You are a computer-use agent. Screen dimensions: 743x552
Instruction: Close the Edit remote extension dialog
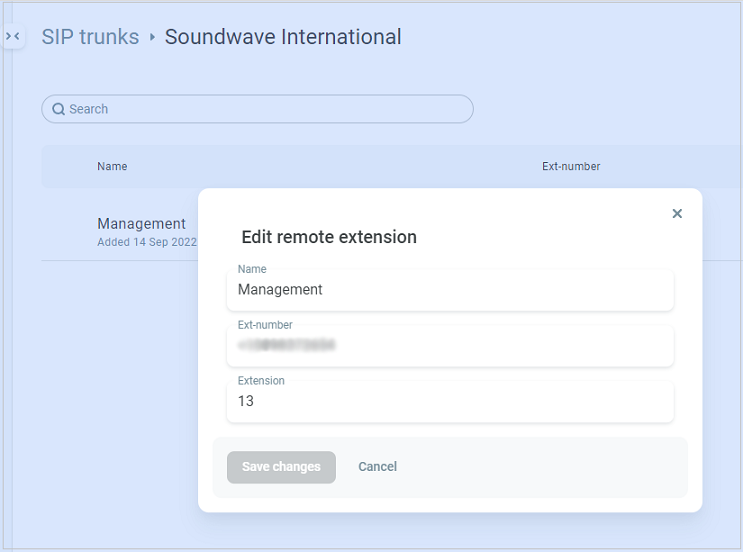coord(677,214)
